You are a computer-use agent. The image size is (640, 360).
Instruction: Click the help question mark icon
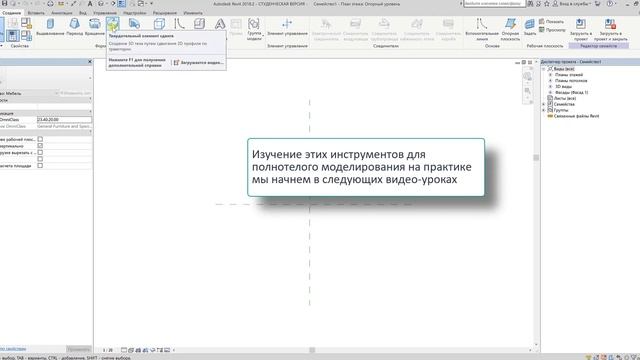pos(609,3)
